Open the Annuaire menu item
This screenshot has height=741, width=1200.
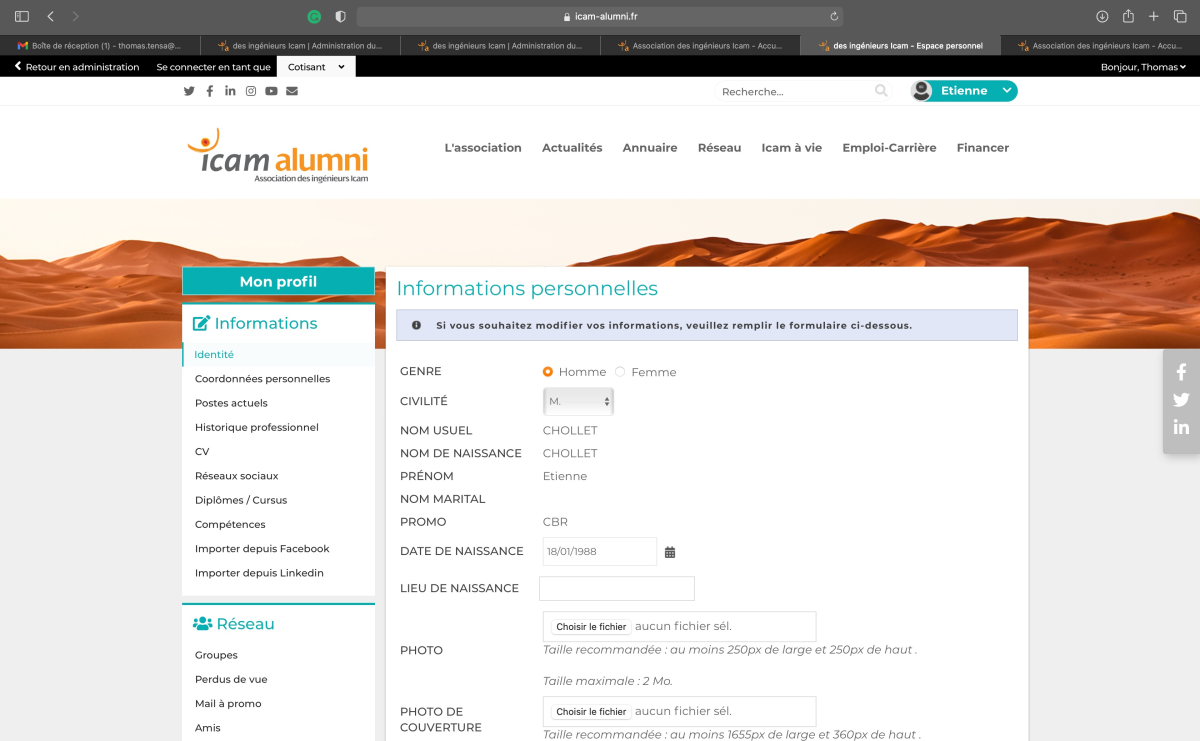point(650,148)
